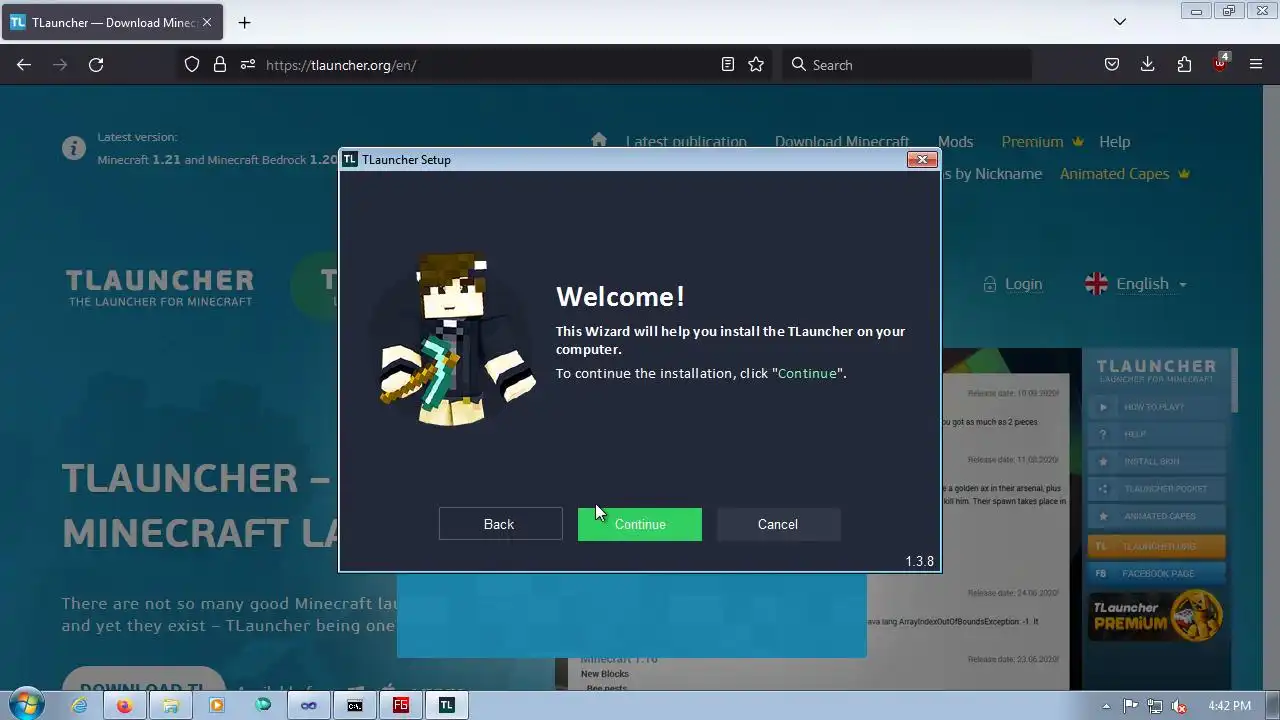Open the HELP sidebar button

[1156, 434]
